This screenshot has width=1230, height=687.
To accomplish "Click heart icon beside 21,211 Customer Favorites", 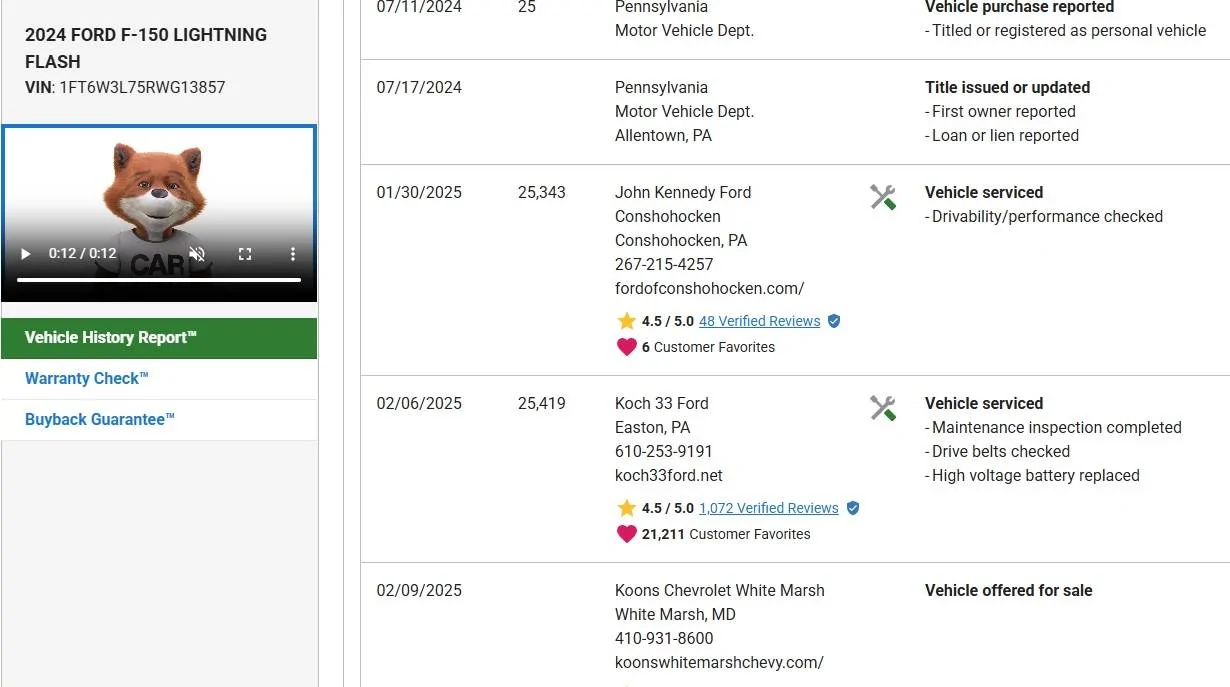I will point(627,534).
